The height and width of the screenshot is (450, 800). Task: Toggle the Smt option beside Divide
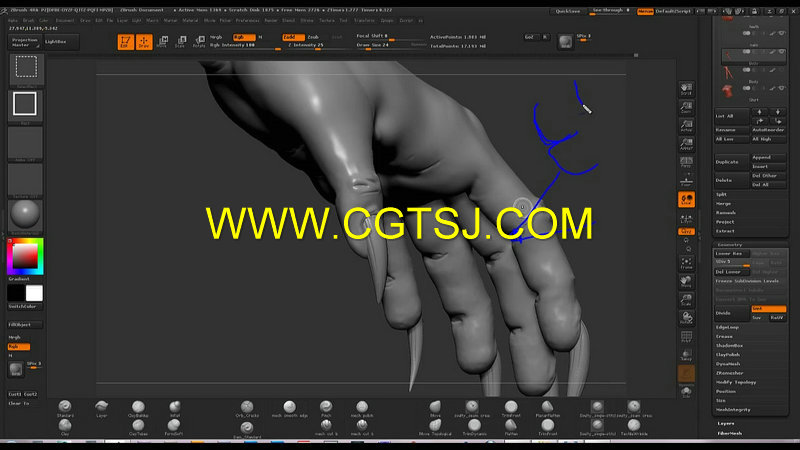click(768, 309)
